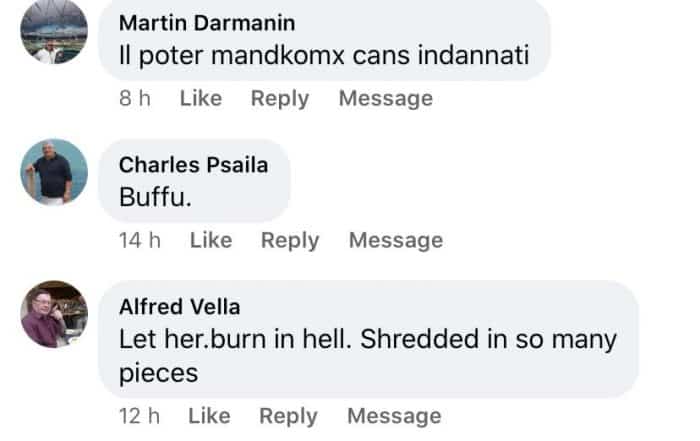The height and width of the screenshot is (441, 700).
Task: Open the 8 h timestamp link
Action: click(133, 98)
